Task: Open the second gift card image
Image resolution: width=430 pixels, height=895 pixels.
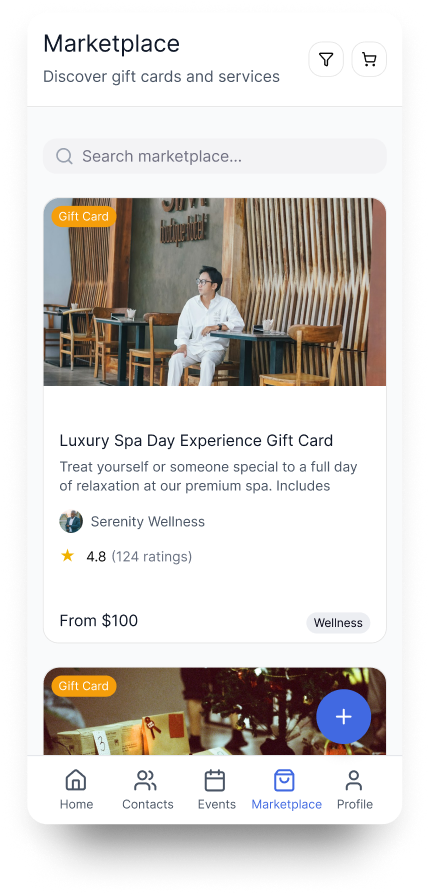Action: [215, 711]
